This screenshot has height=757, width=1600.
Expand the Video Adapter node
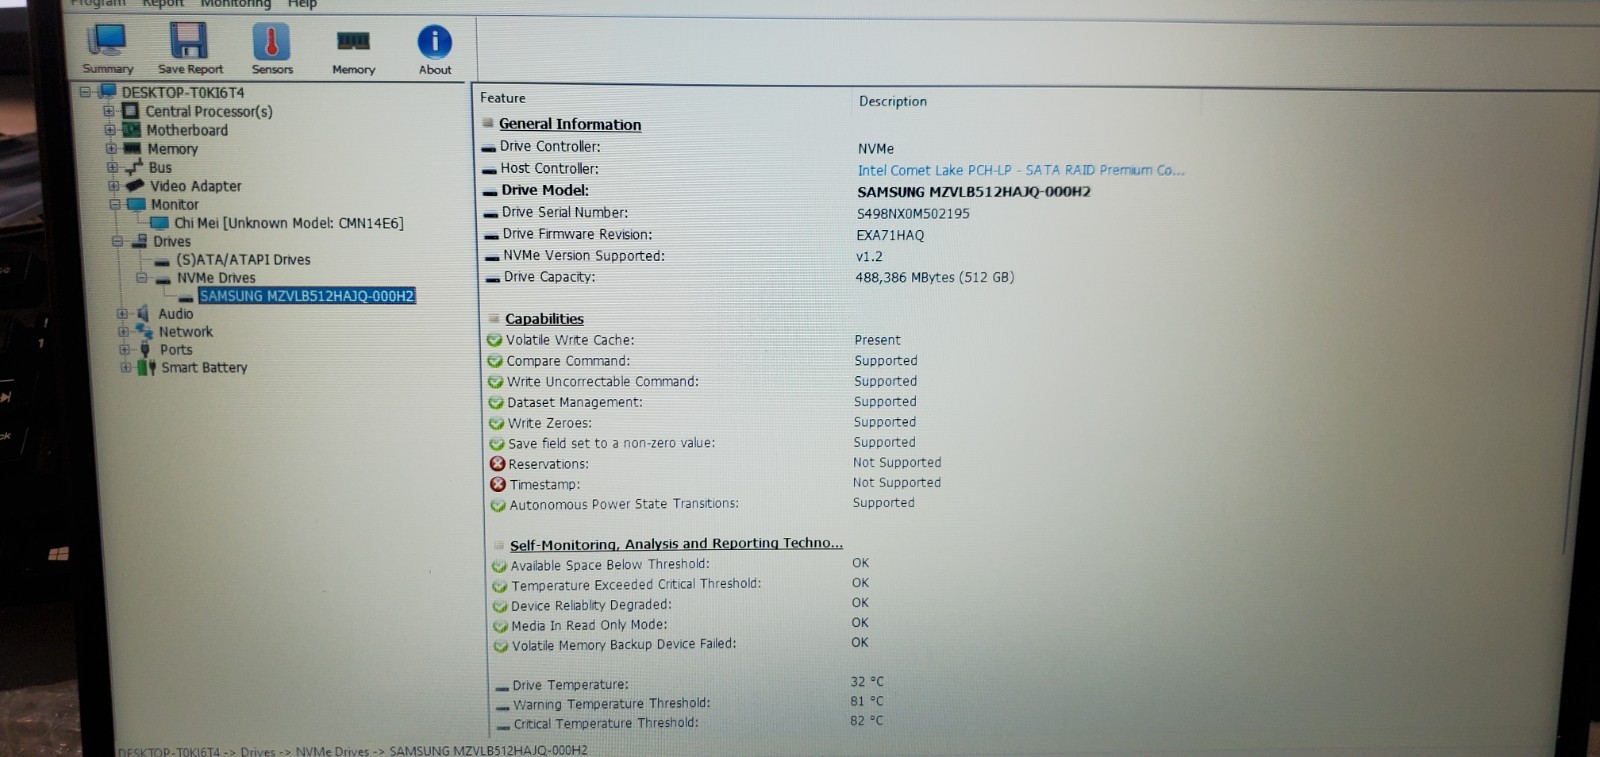pos(113,186)
